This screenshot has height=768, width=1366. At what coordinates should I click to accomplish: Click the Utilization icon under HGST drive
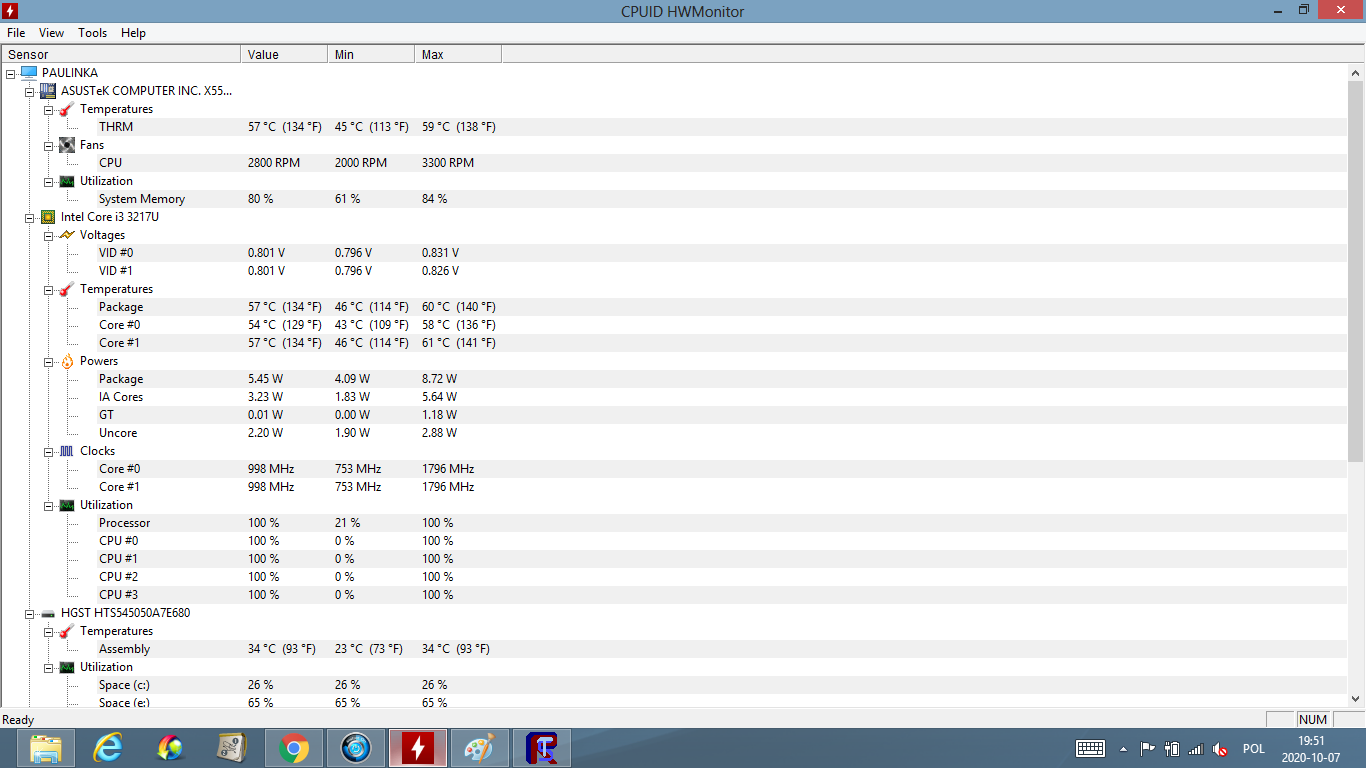tap(66, 667)
